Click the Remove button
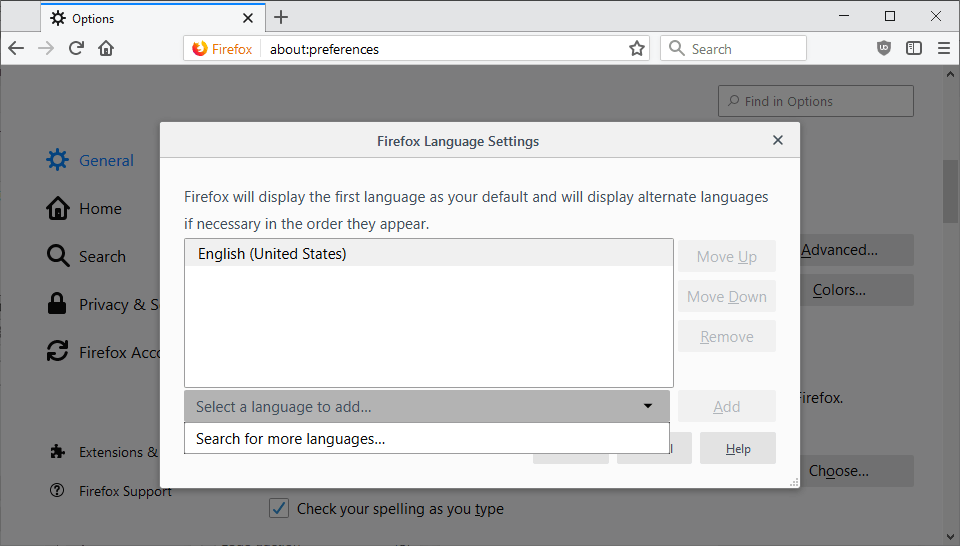The image size is (960, 546). point(727,336)
